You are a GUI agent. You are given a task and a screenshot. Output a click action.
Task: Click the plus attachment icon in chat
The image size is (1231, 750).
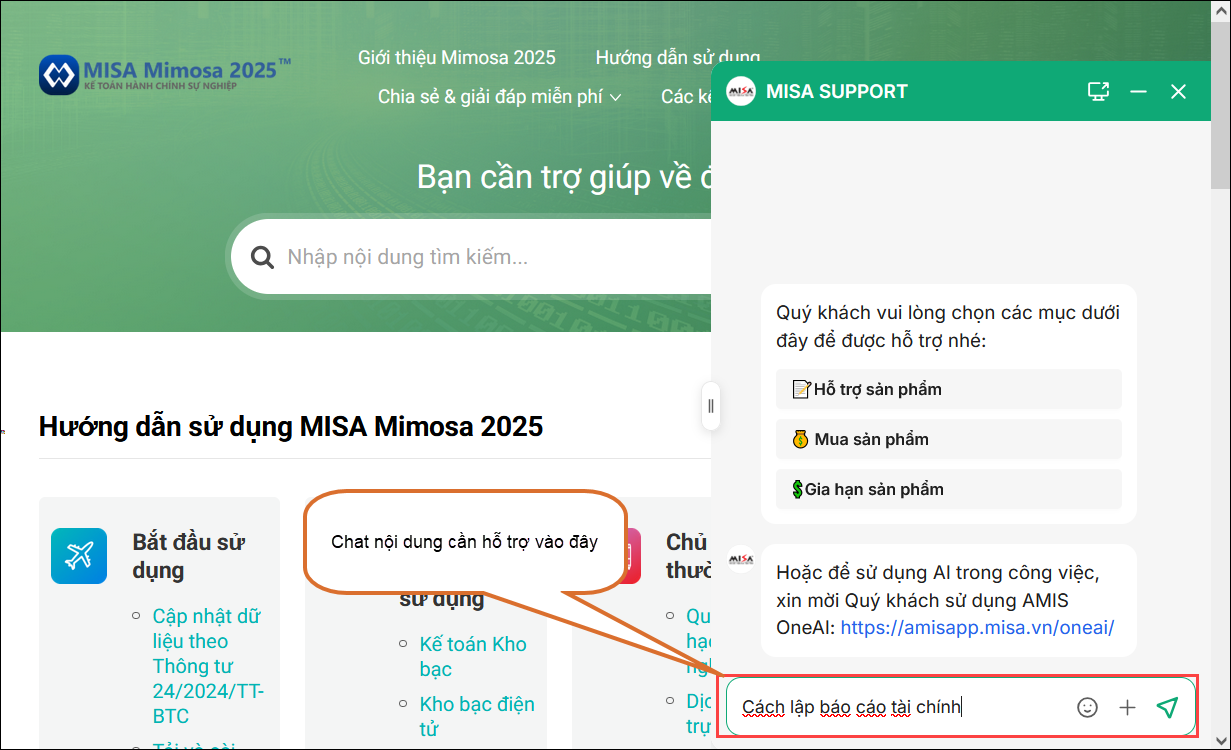tap(1127, 707)
